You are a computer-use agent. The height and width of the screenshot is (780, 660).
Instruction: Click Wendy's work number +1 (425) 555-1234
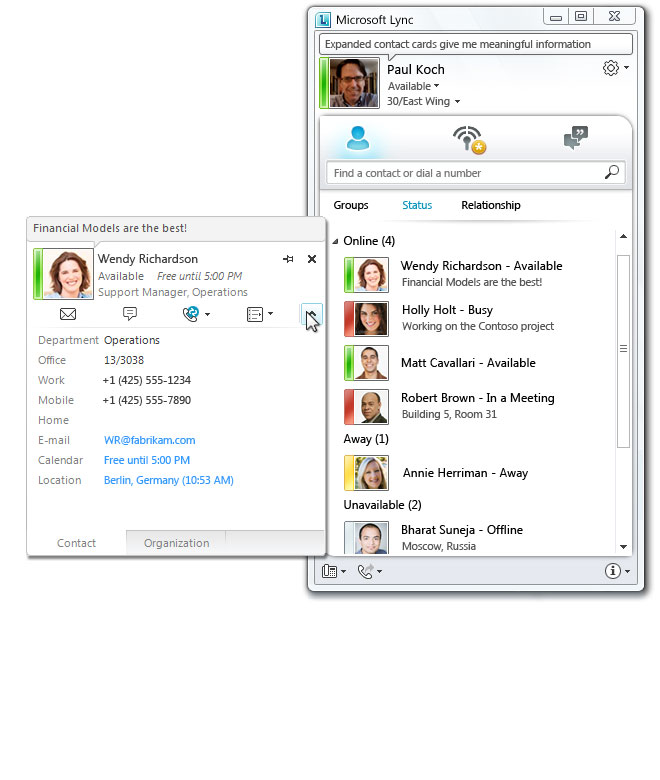tap(147, 380)
